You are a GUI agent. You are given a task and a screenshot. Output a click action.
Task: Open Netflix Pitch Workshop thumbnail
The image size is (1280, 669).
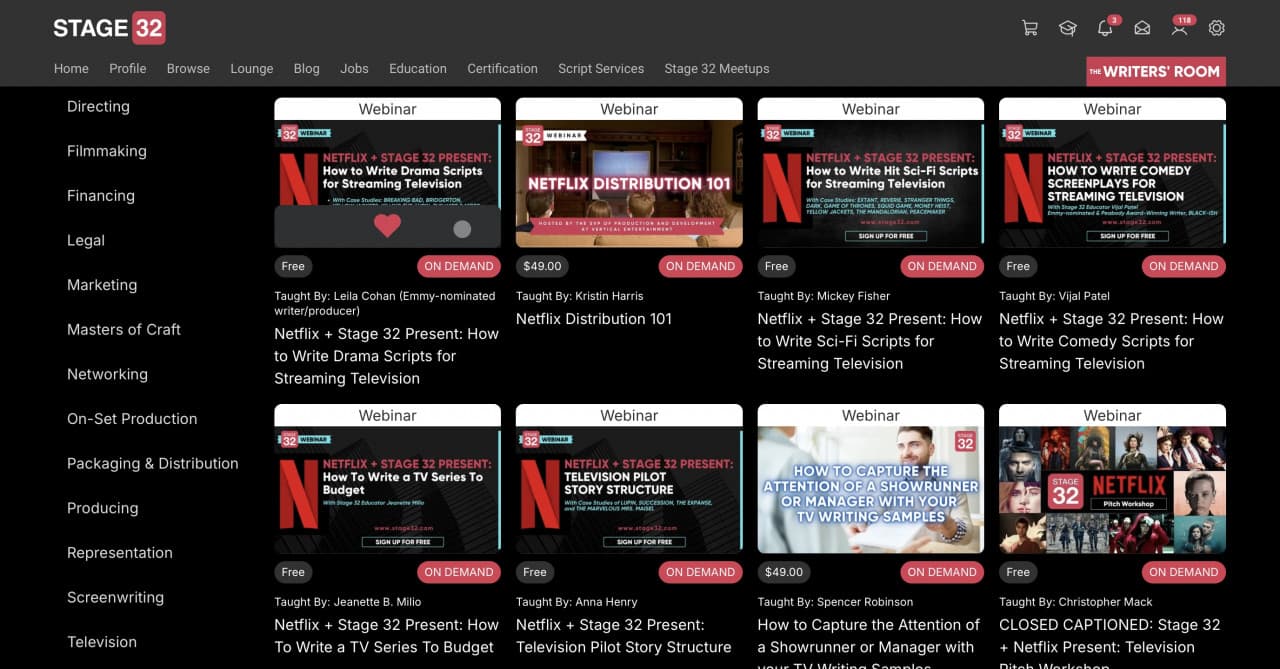[1112, 490]
